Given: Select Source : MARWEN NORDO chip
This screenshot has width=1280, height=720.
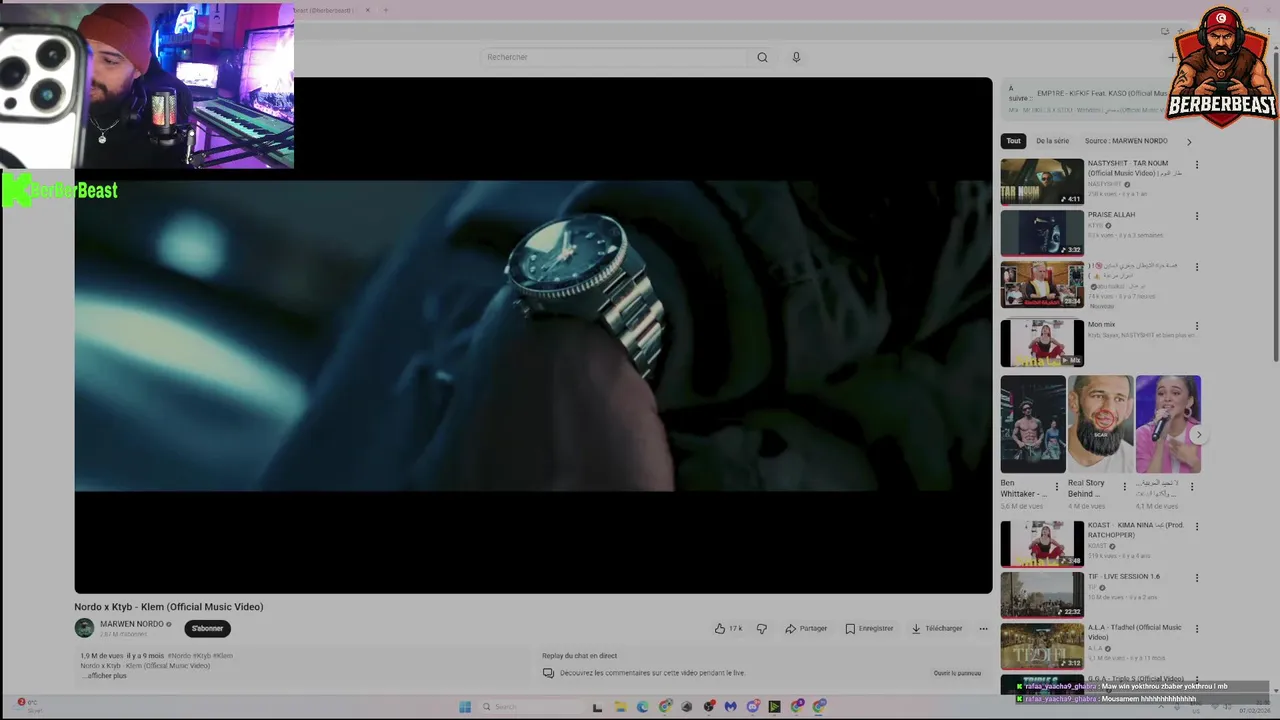Looking at the screenshot, I should [x=1126, y=141].
